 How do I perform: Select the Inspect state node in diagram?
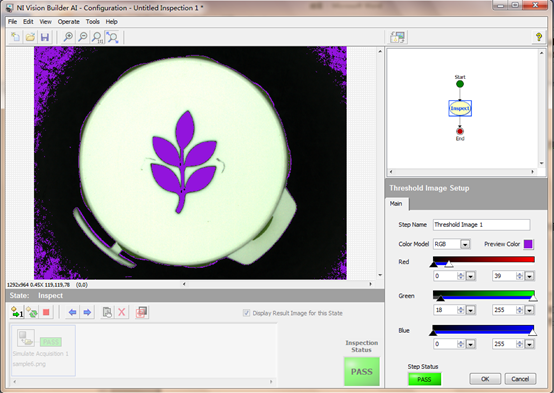(460, 108)
